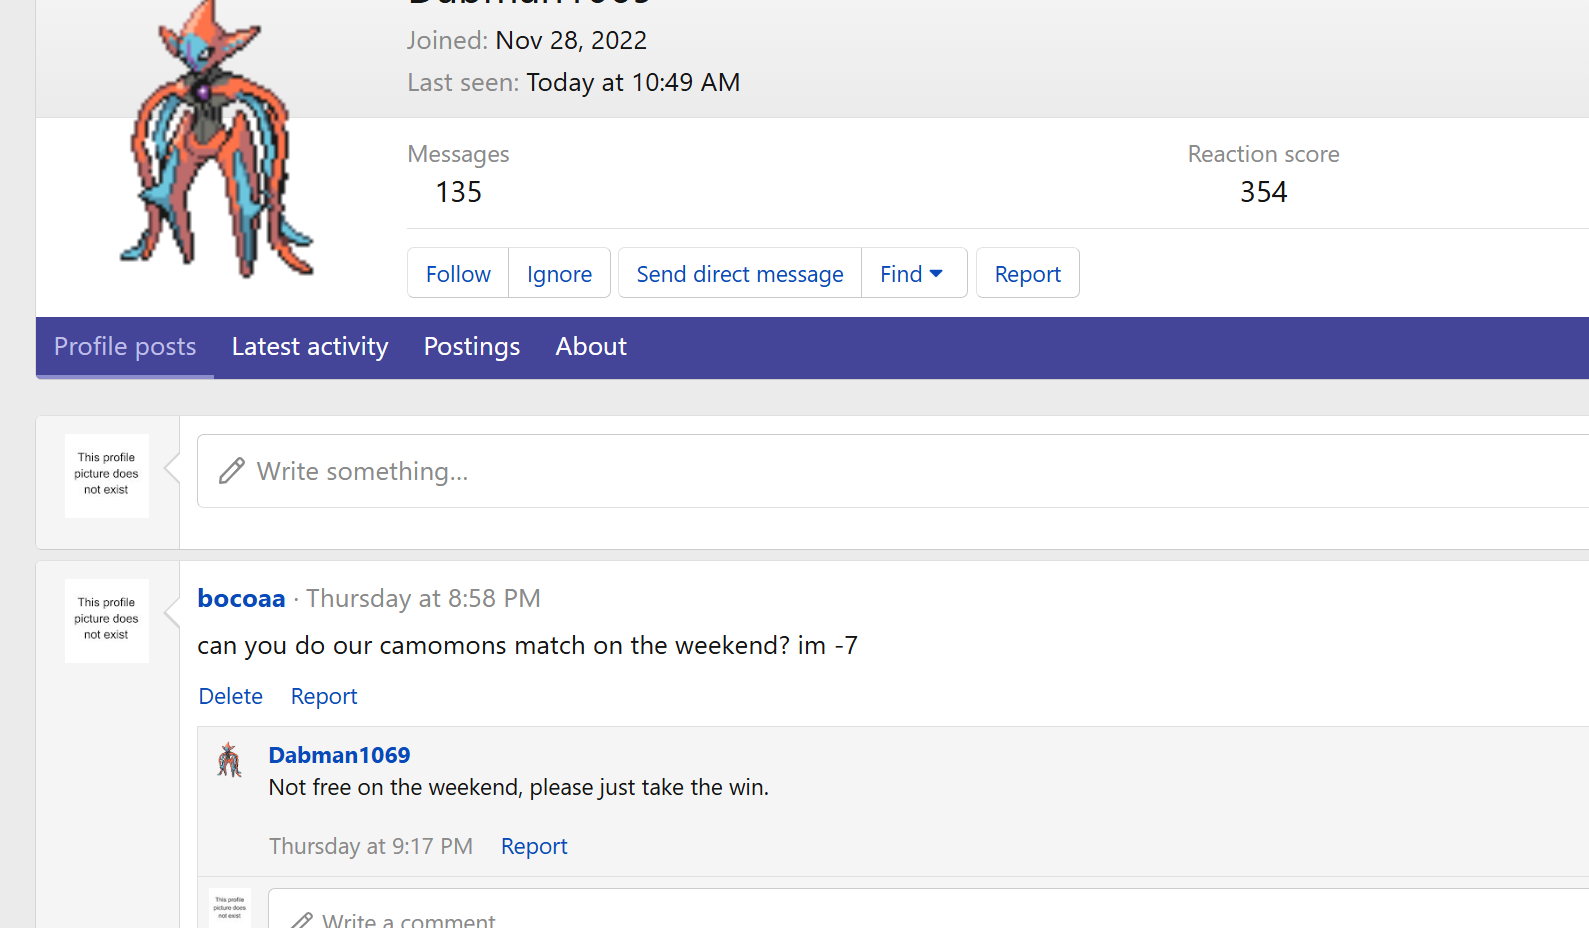Click the text "Nov 28, 2022"

(571, 40)
